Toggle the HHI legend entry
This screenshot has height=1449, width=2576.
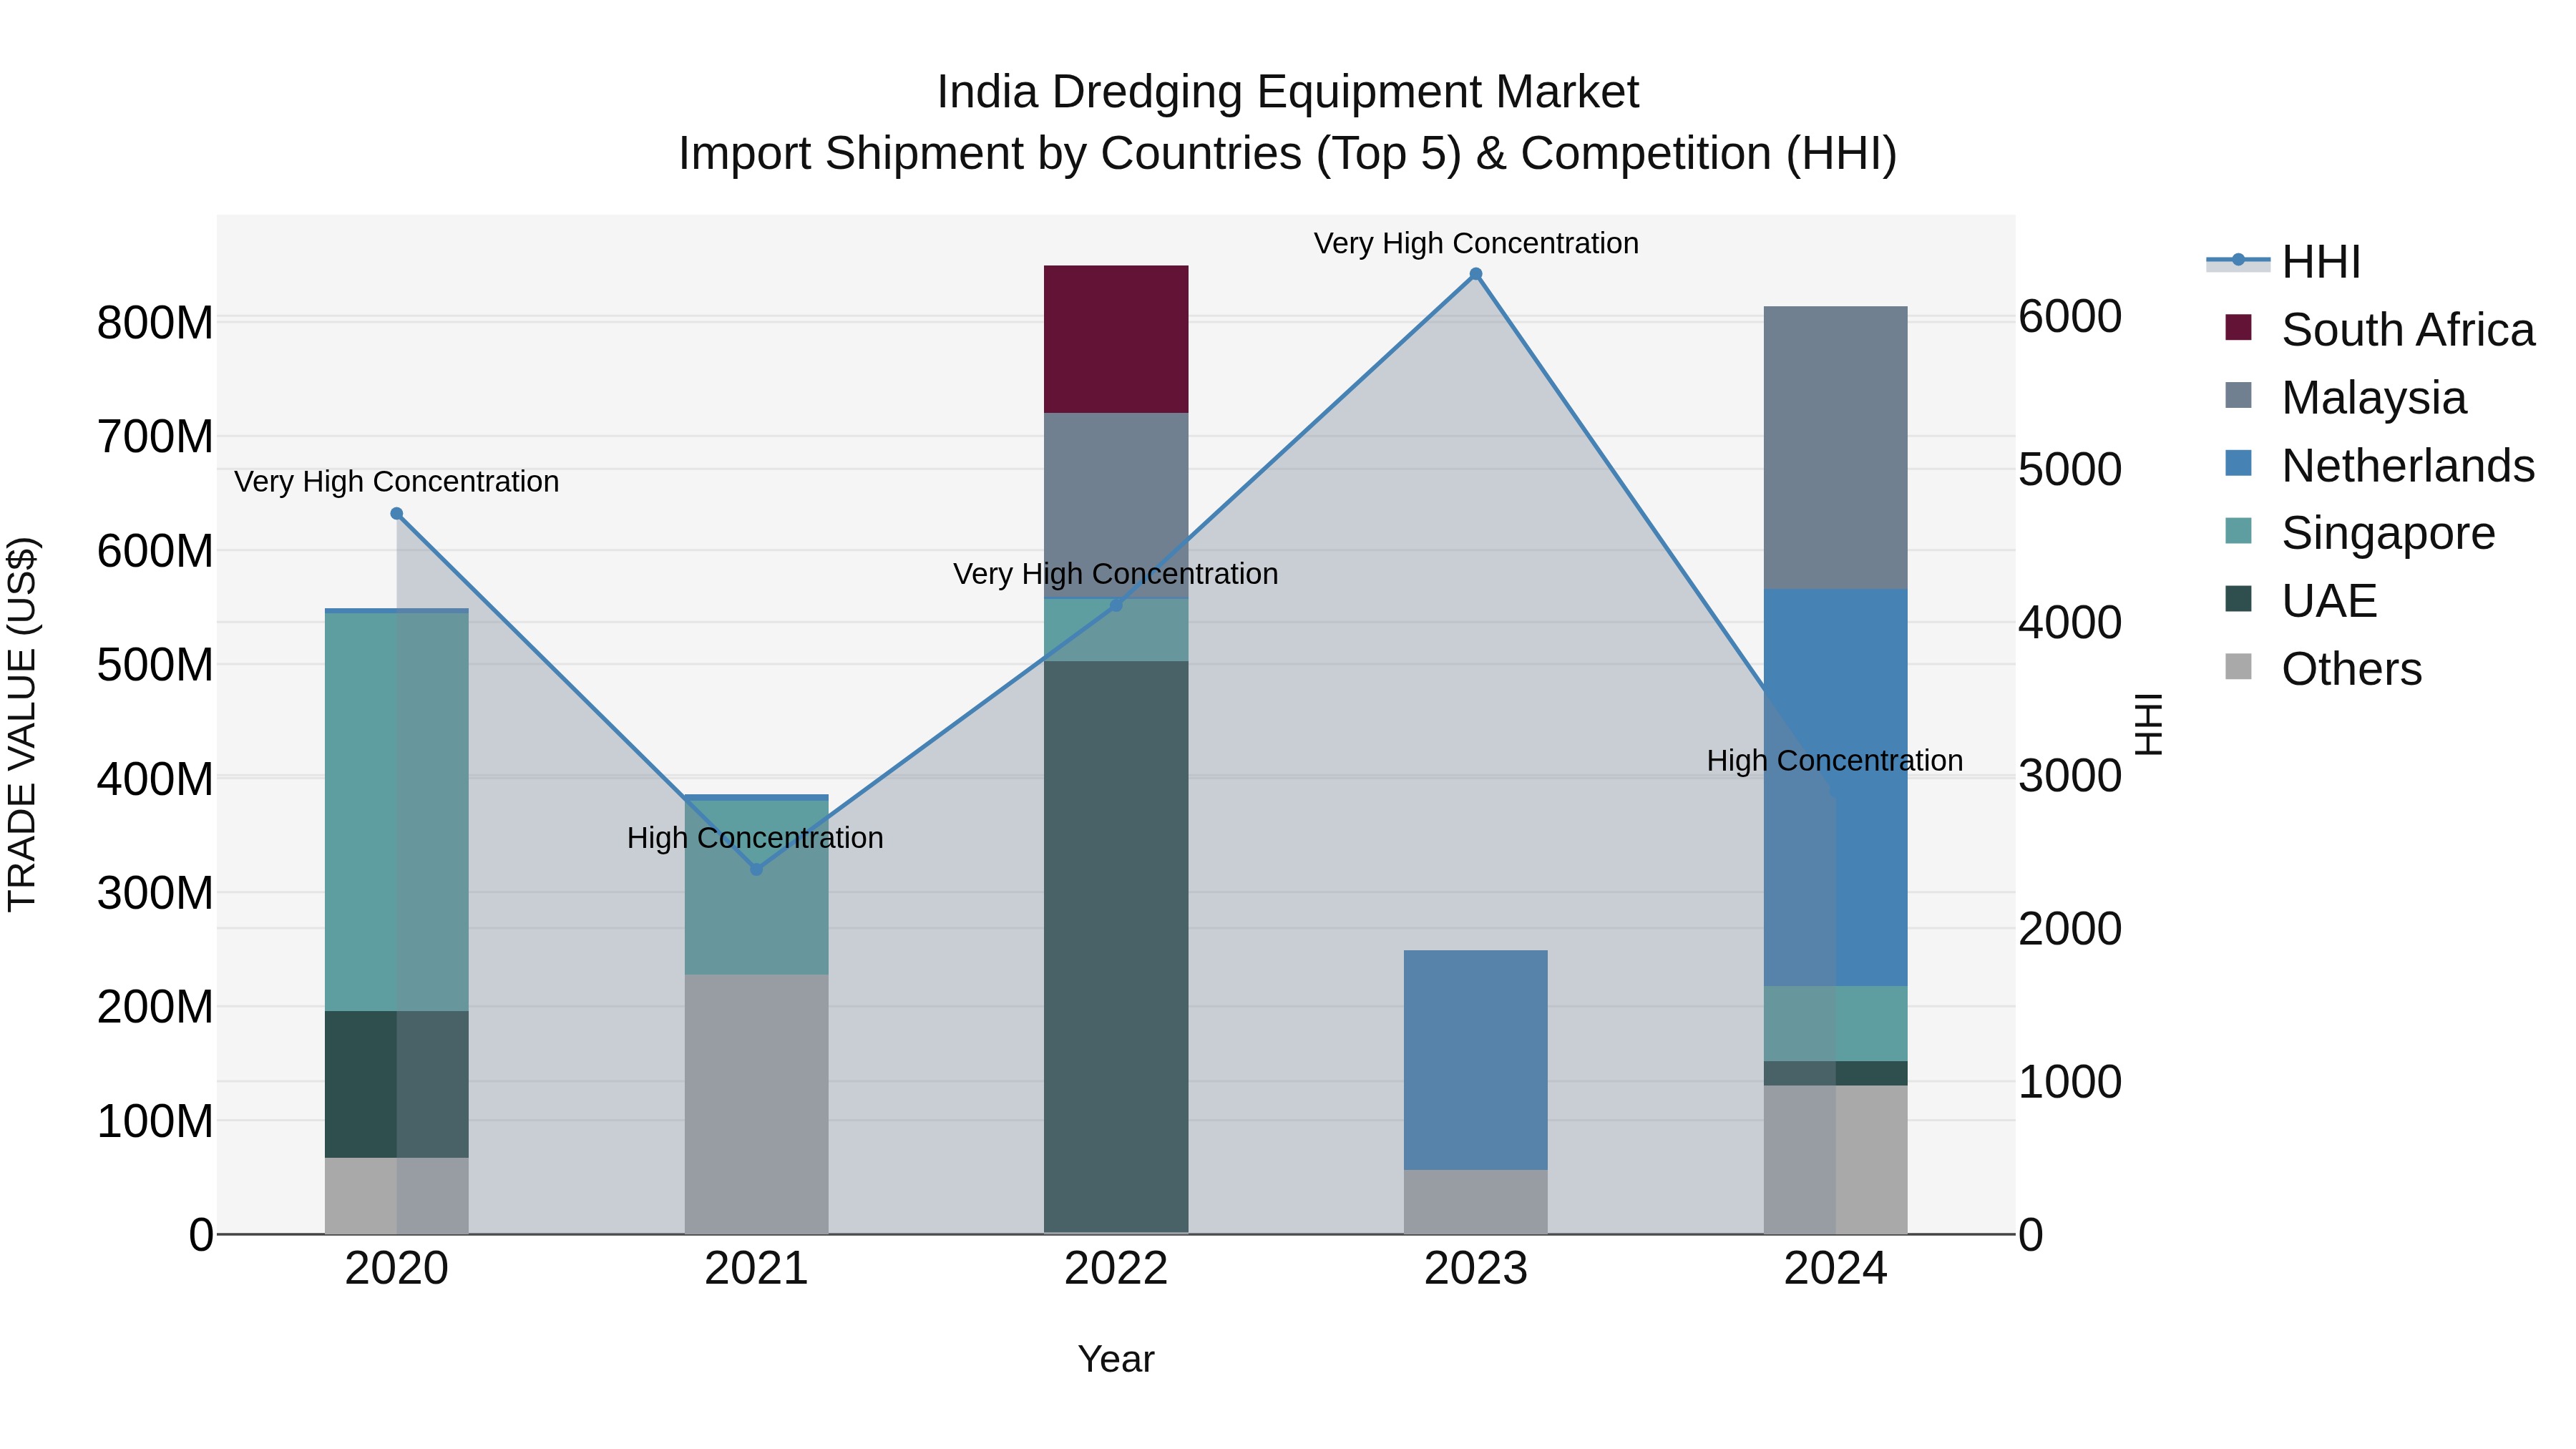(x=2284, y=262)
